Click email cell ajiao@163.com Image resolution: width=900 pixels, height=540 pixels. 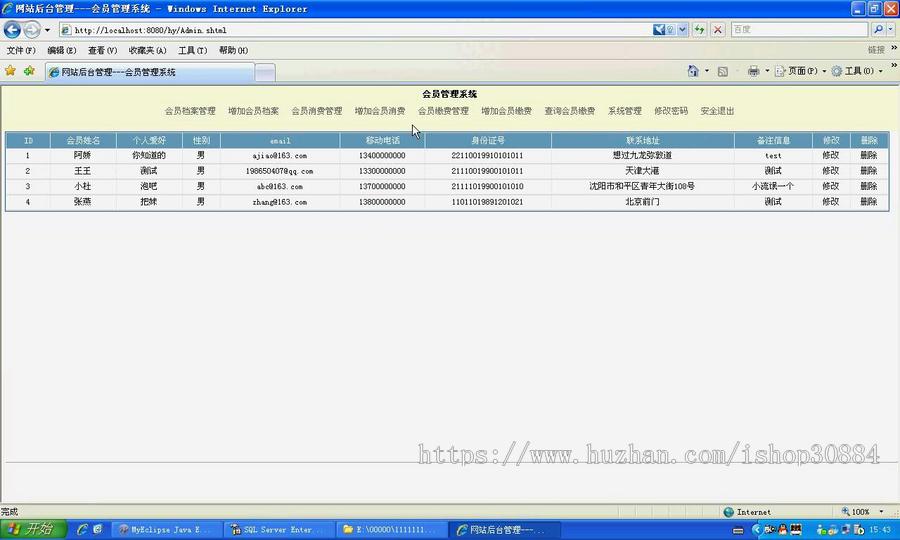click(x=280, y=156)
